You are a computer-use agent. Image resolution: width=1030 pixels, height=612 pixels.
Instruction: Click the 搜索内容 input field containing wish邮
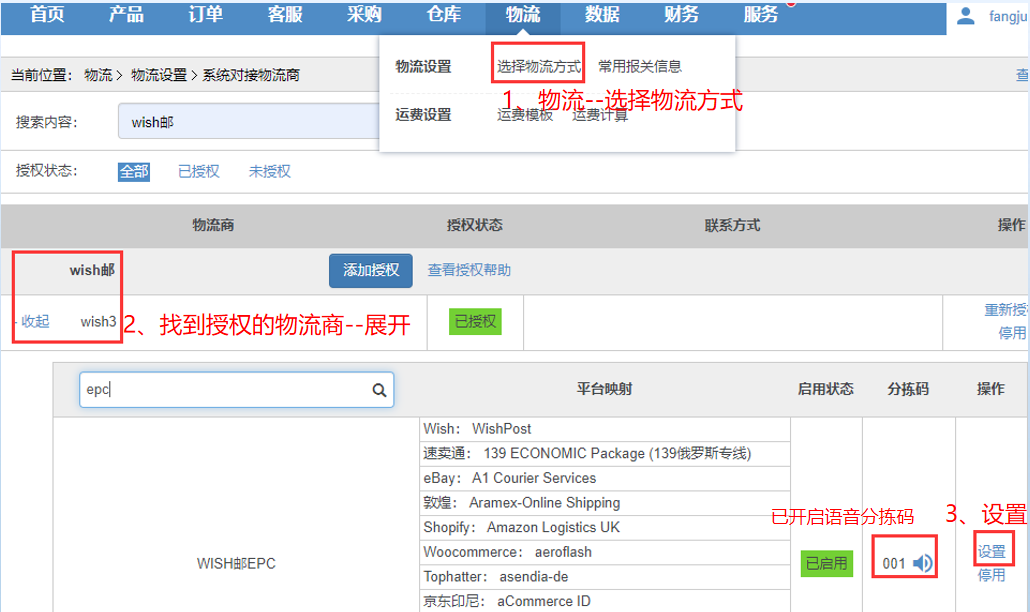click(249, 121)
